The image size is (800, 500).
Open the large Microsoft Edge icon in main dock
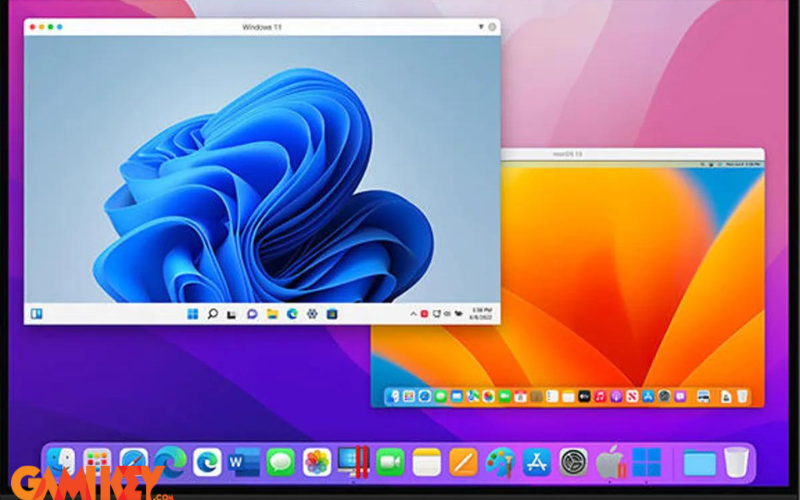pos(170,462)
